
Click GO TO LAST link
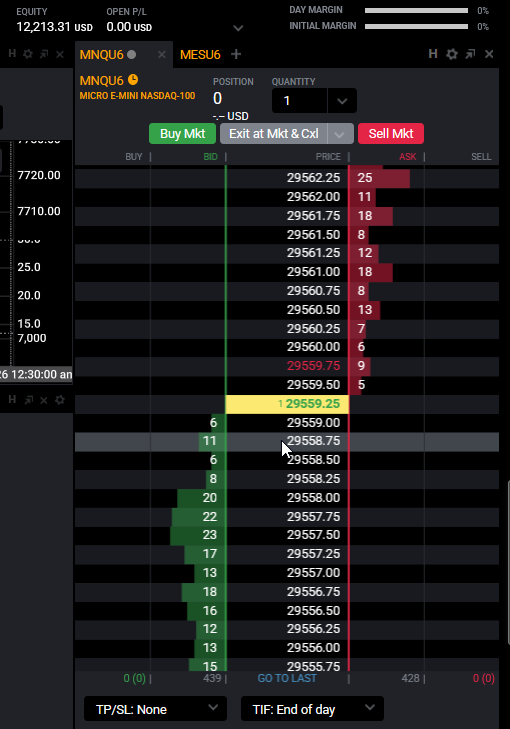(x=287, y=678)
